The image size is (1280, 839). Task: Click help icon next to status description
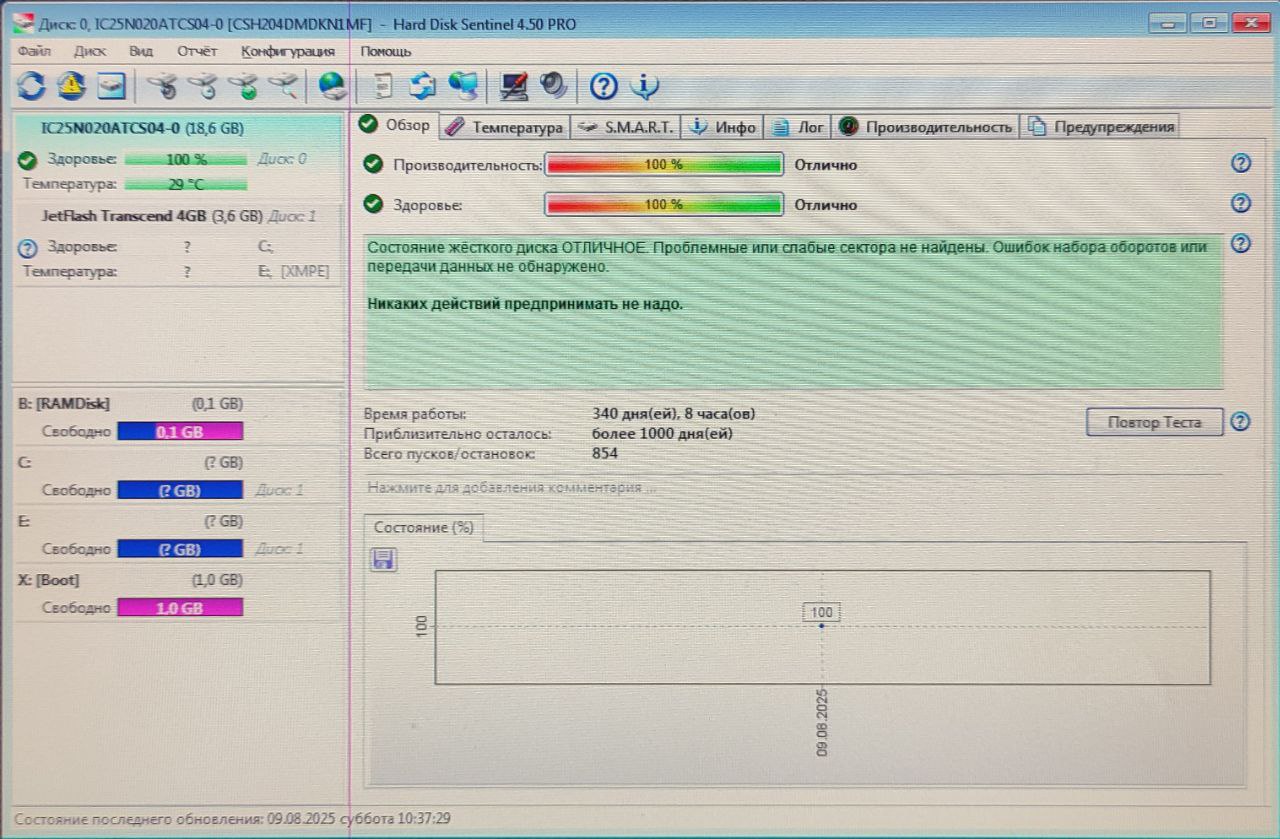pyautogui.click(x=1241, y=243)
